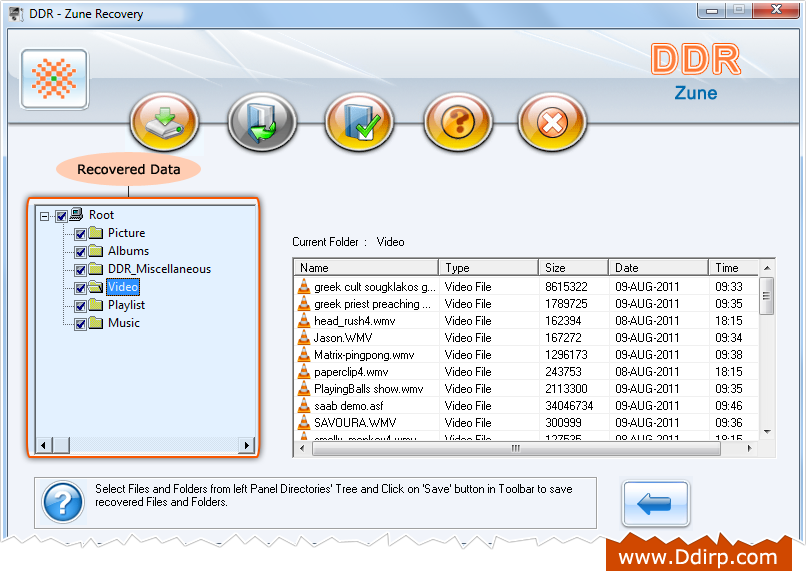
Task: Click the file list horizontal scrollbar thumb
Action: [516, 448]
